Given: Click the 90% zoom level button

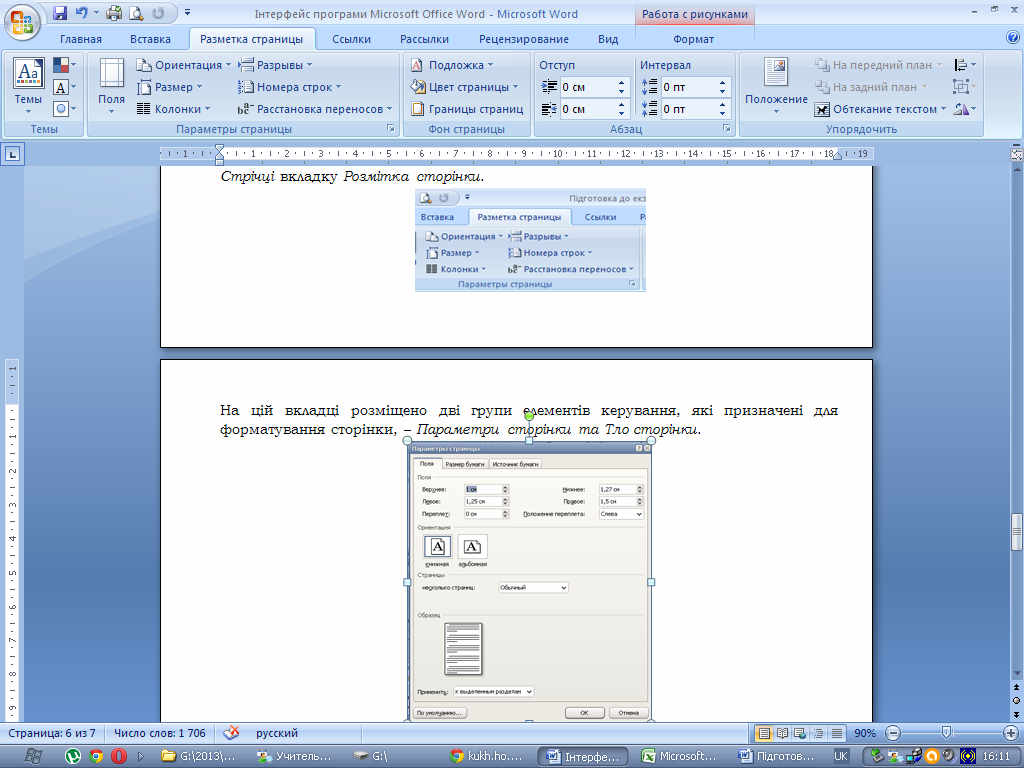Looking at the screenshot, I should [865, 733].
